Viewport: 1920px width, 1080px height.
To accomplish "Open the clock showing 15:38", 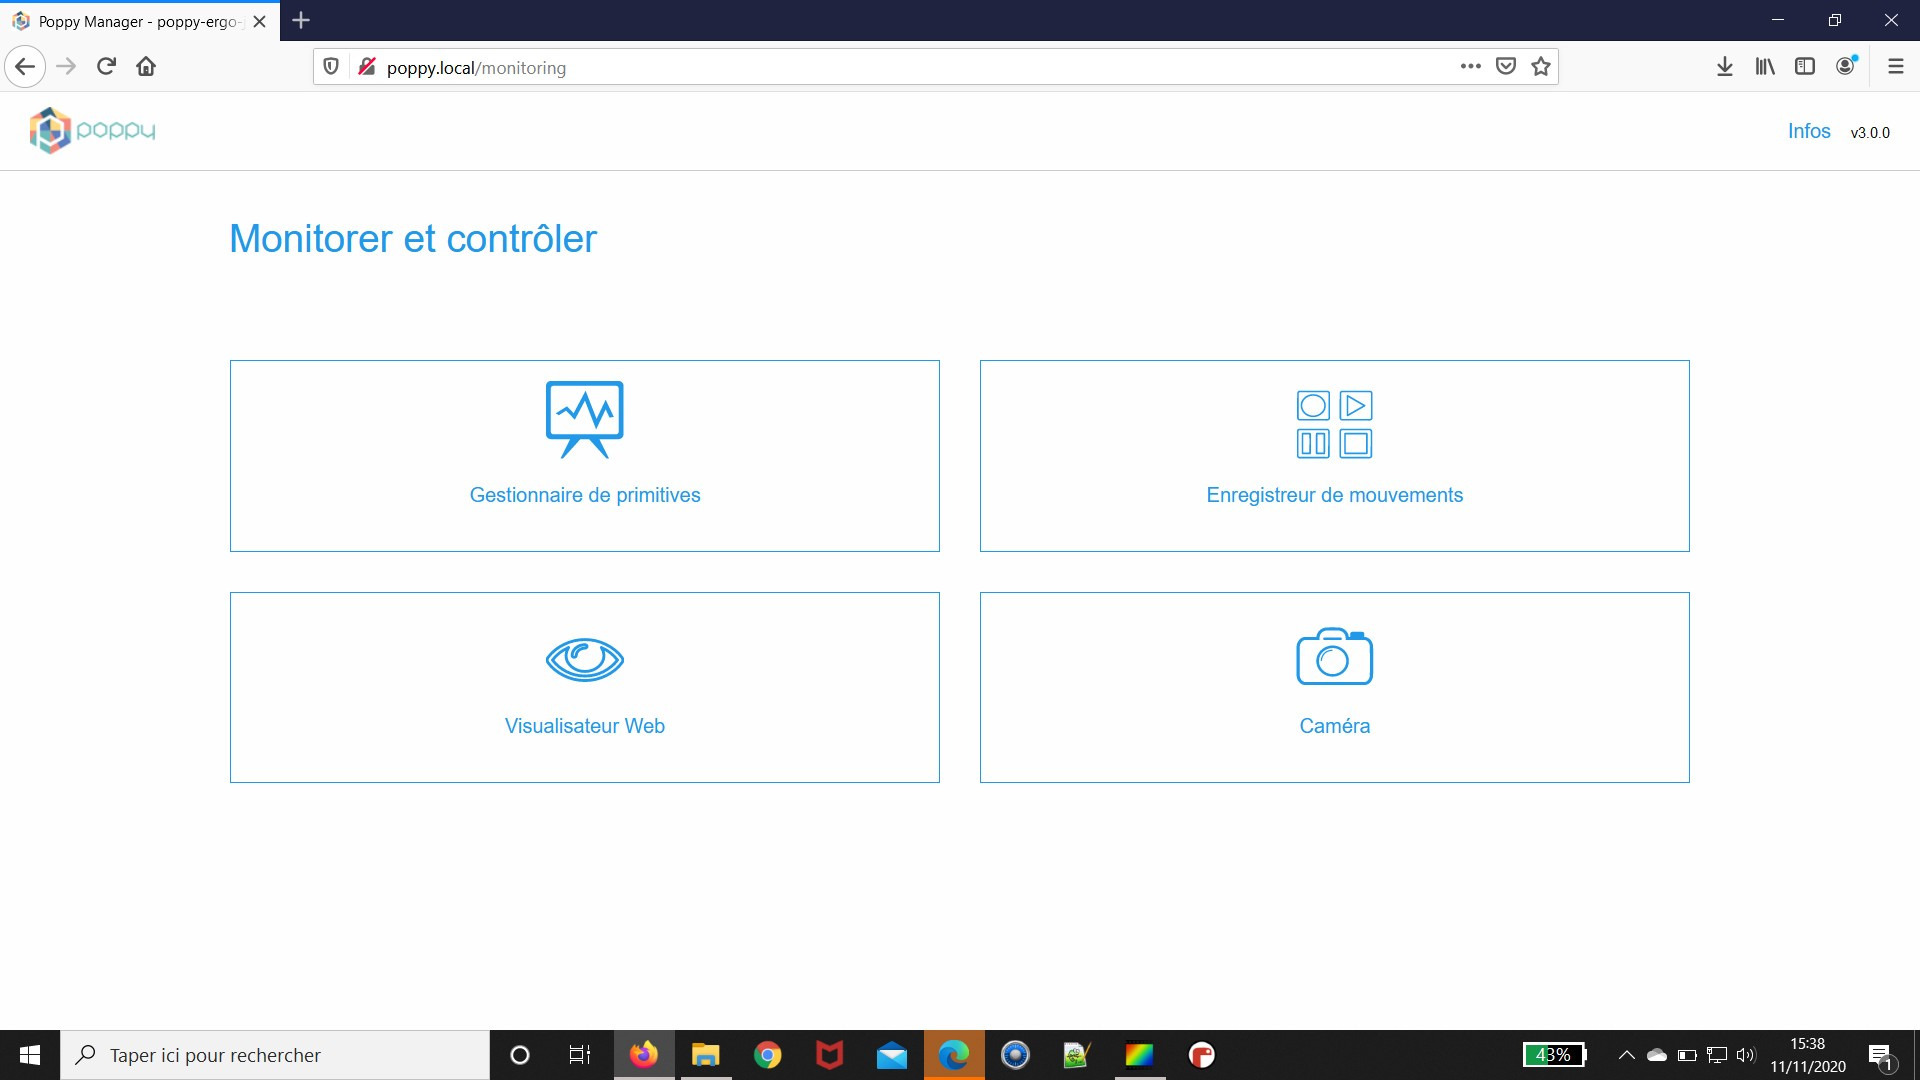I will click(x=1808, y=1055).
